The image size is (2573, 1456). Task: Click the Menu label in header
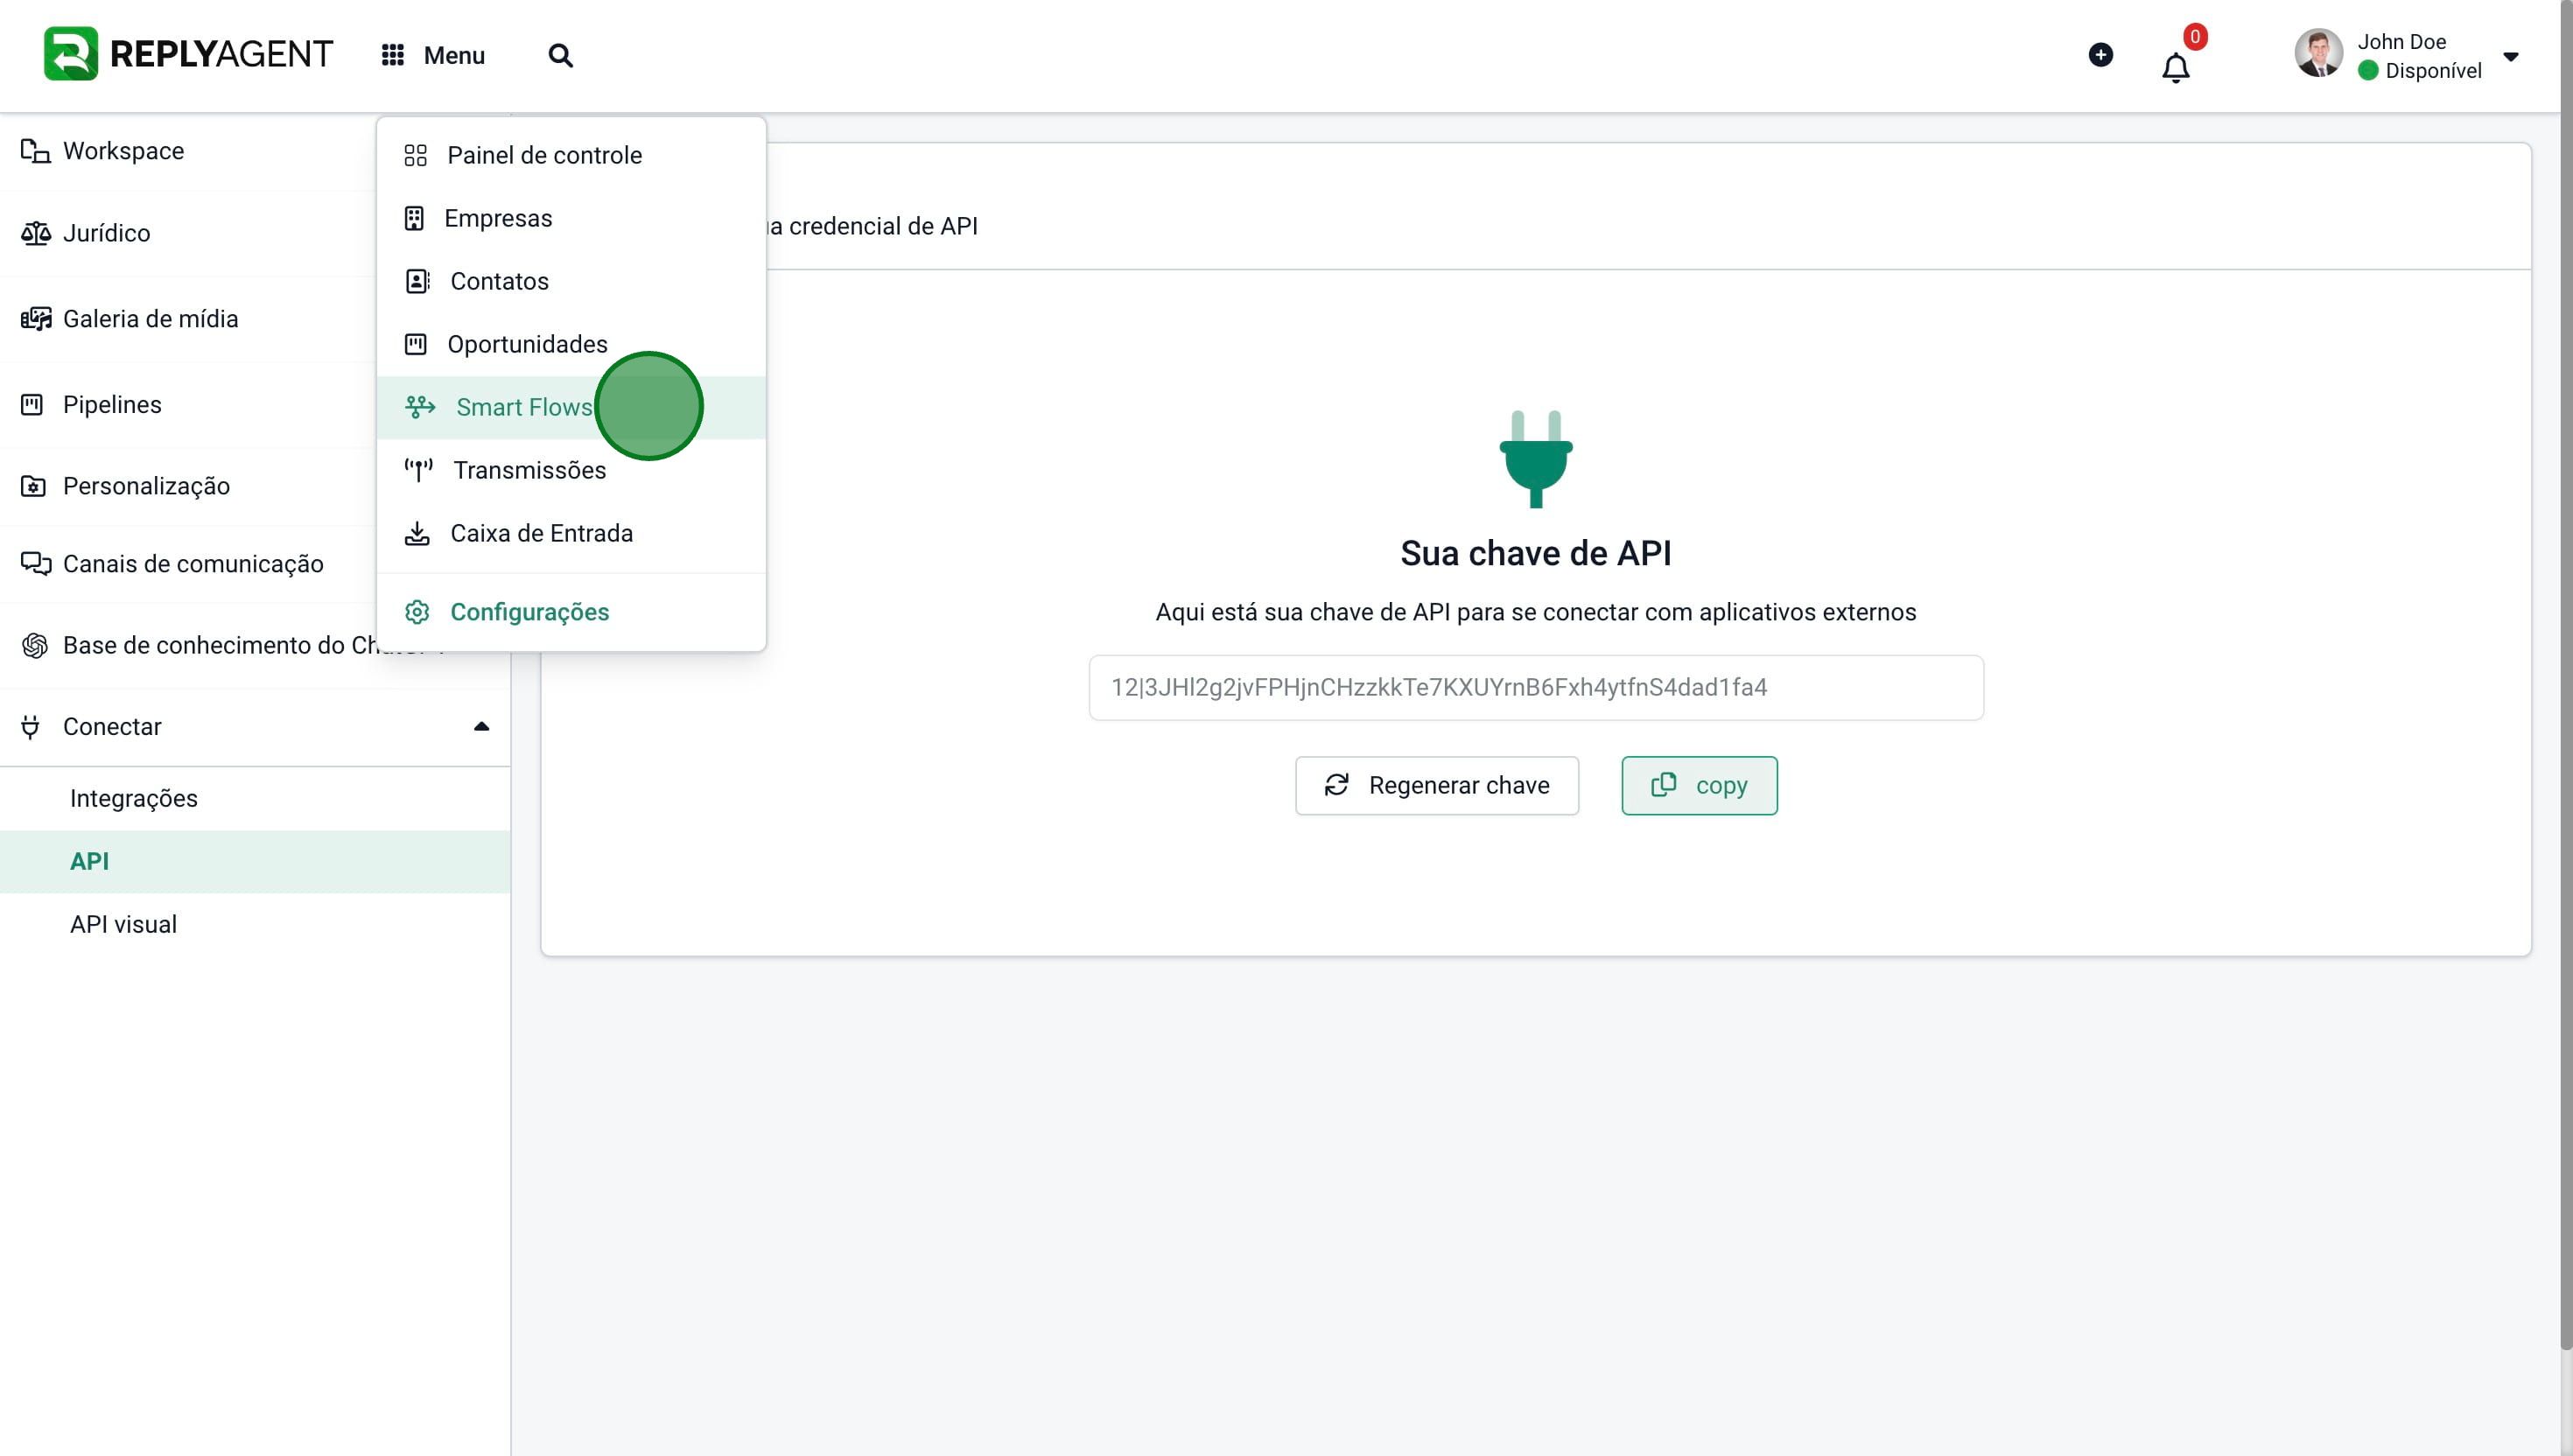tap(454, 55)
